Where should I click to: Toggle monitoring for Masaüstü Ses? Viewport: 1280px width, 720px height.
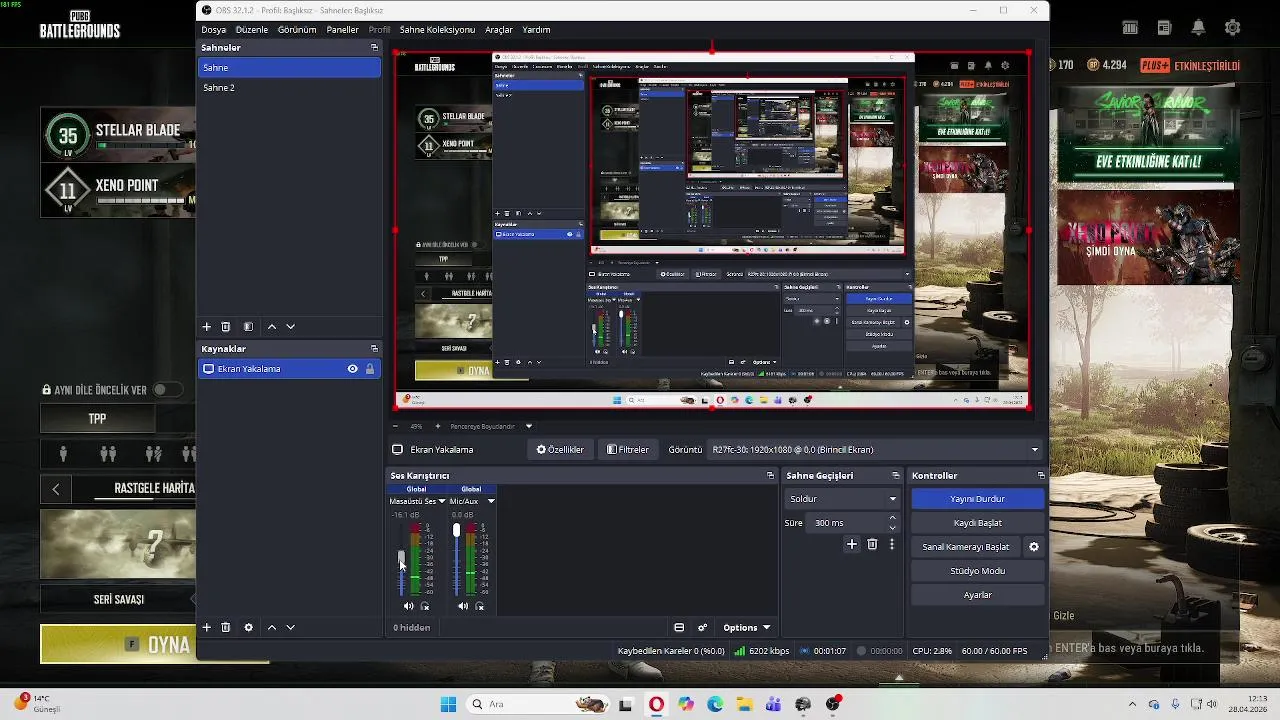click(425, 606)
